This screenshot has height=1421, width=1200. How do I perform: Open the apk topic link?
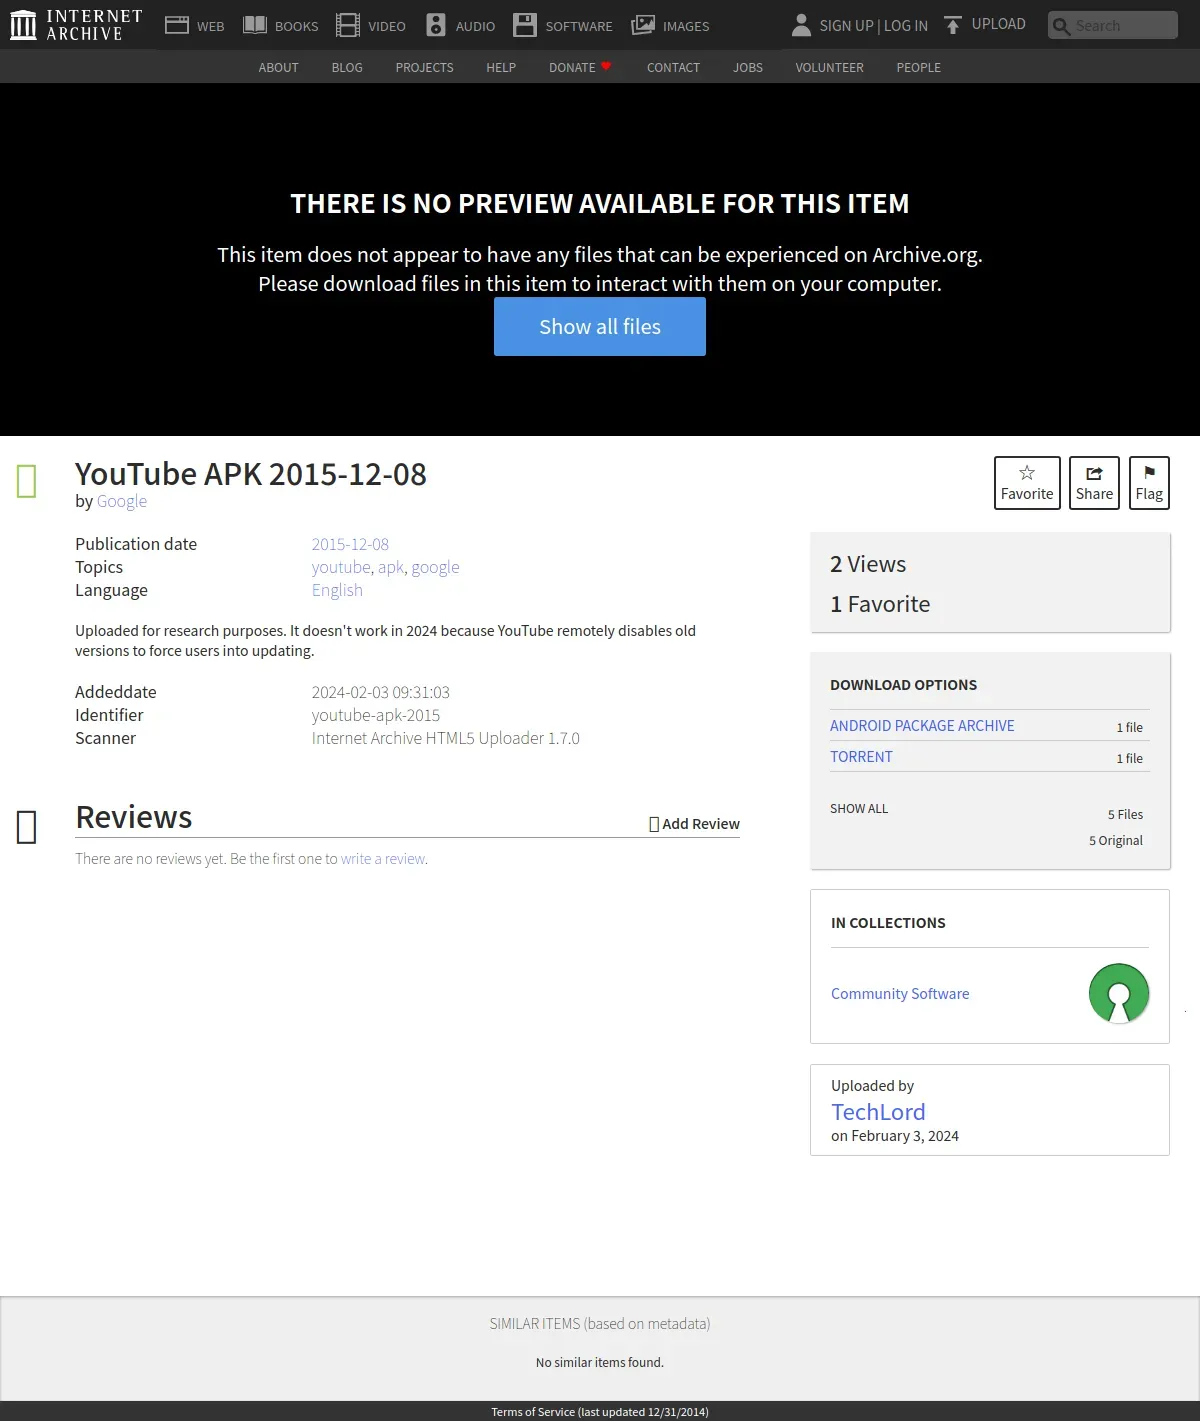click(x=391, y=567)
